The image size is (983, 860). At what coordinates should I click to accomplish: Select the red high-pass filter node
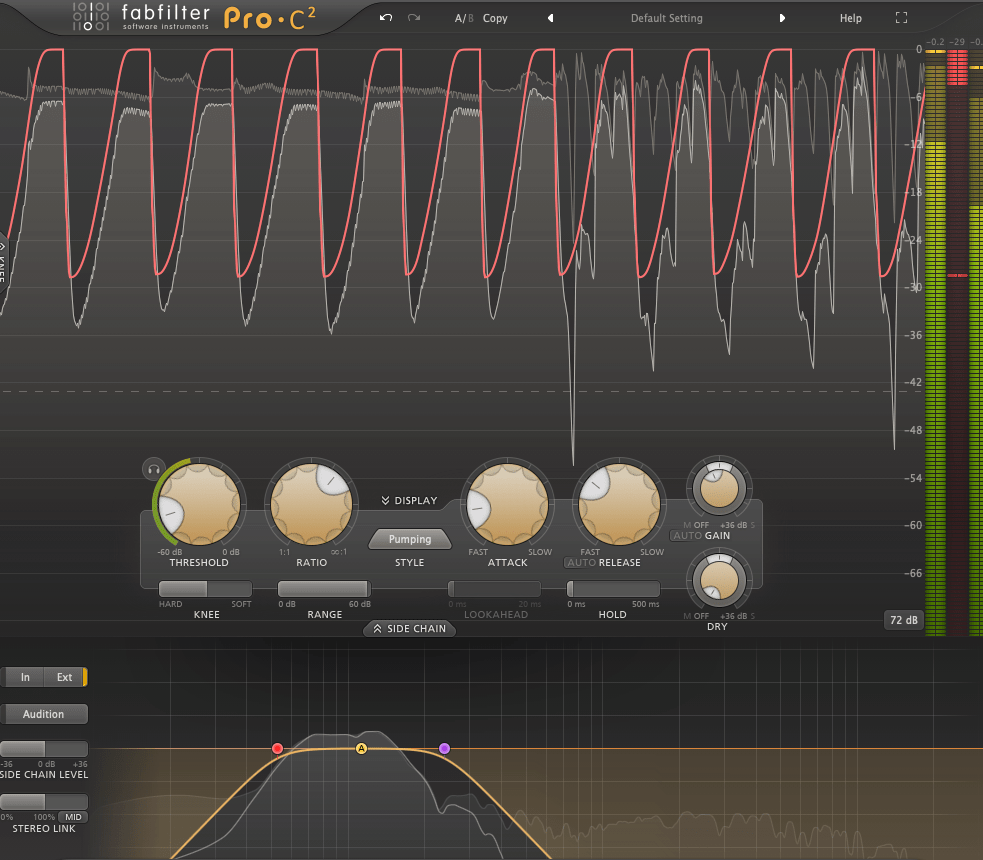pos(277,748)
